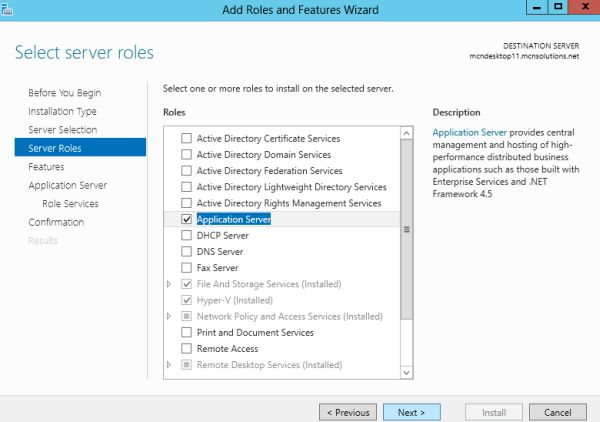Expand File And Storage Services node
This screenshot has width=600, height=422.
click(x=168, y=285)
